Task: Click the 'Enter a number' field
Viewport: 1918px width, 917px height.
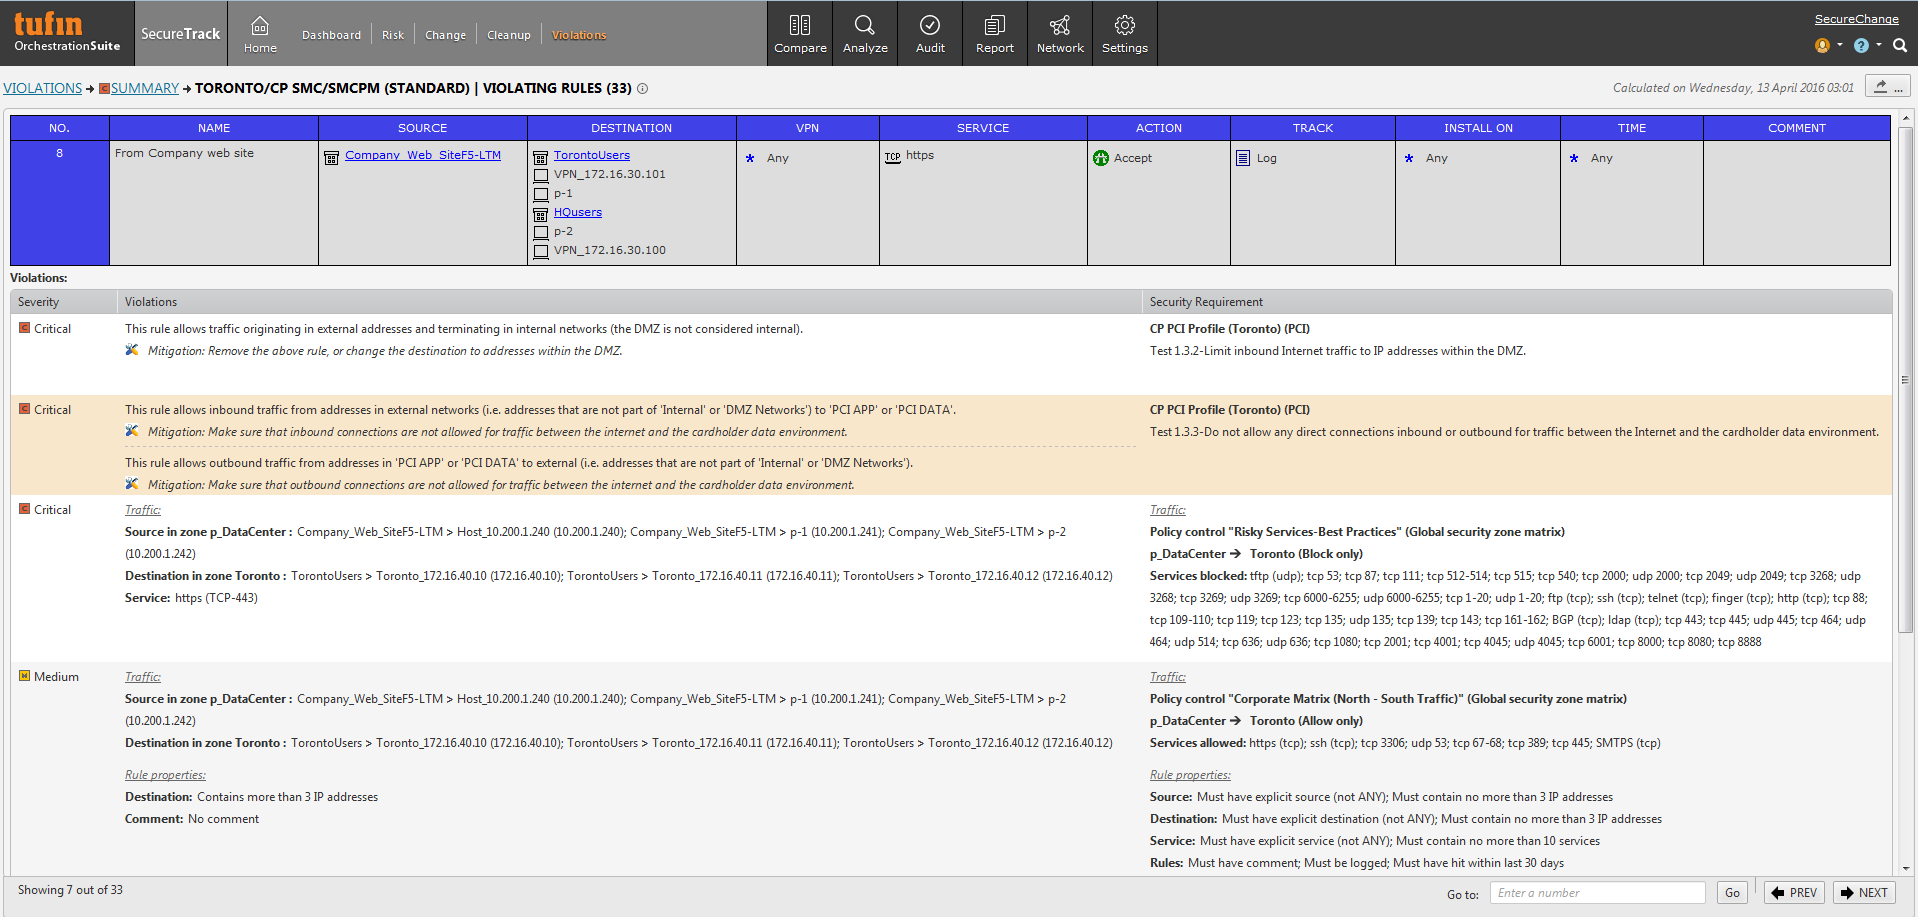Action: 1597,893
